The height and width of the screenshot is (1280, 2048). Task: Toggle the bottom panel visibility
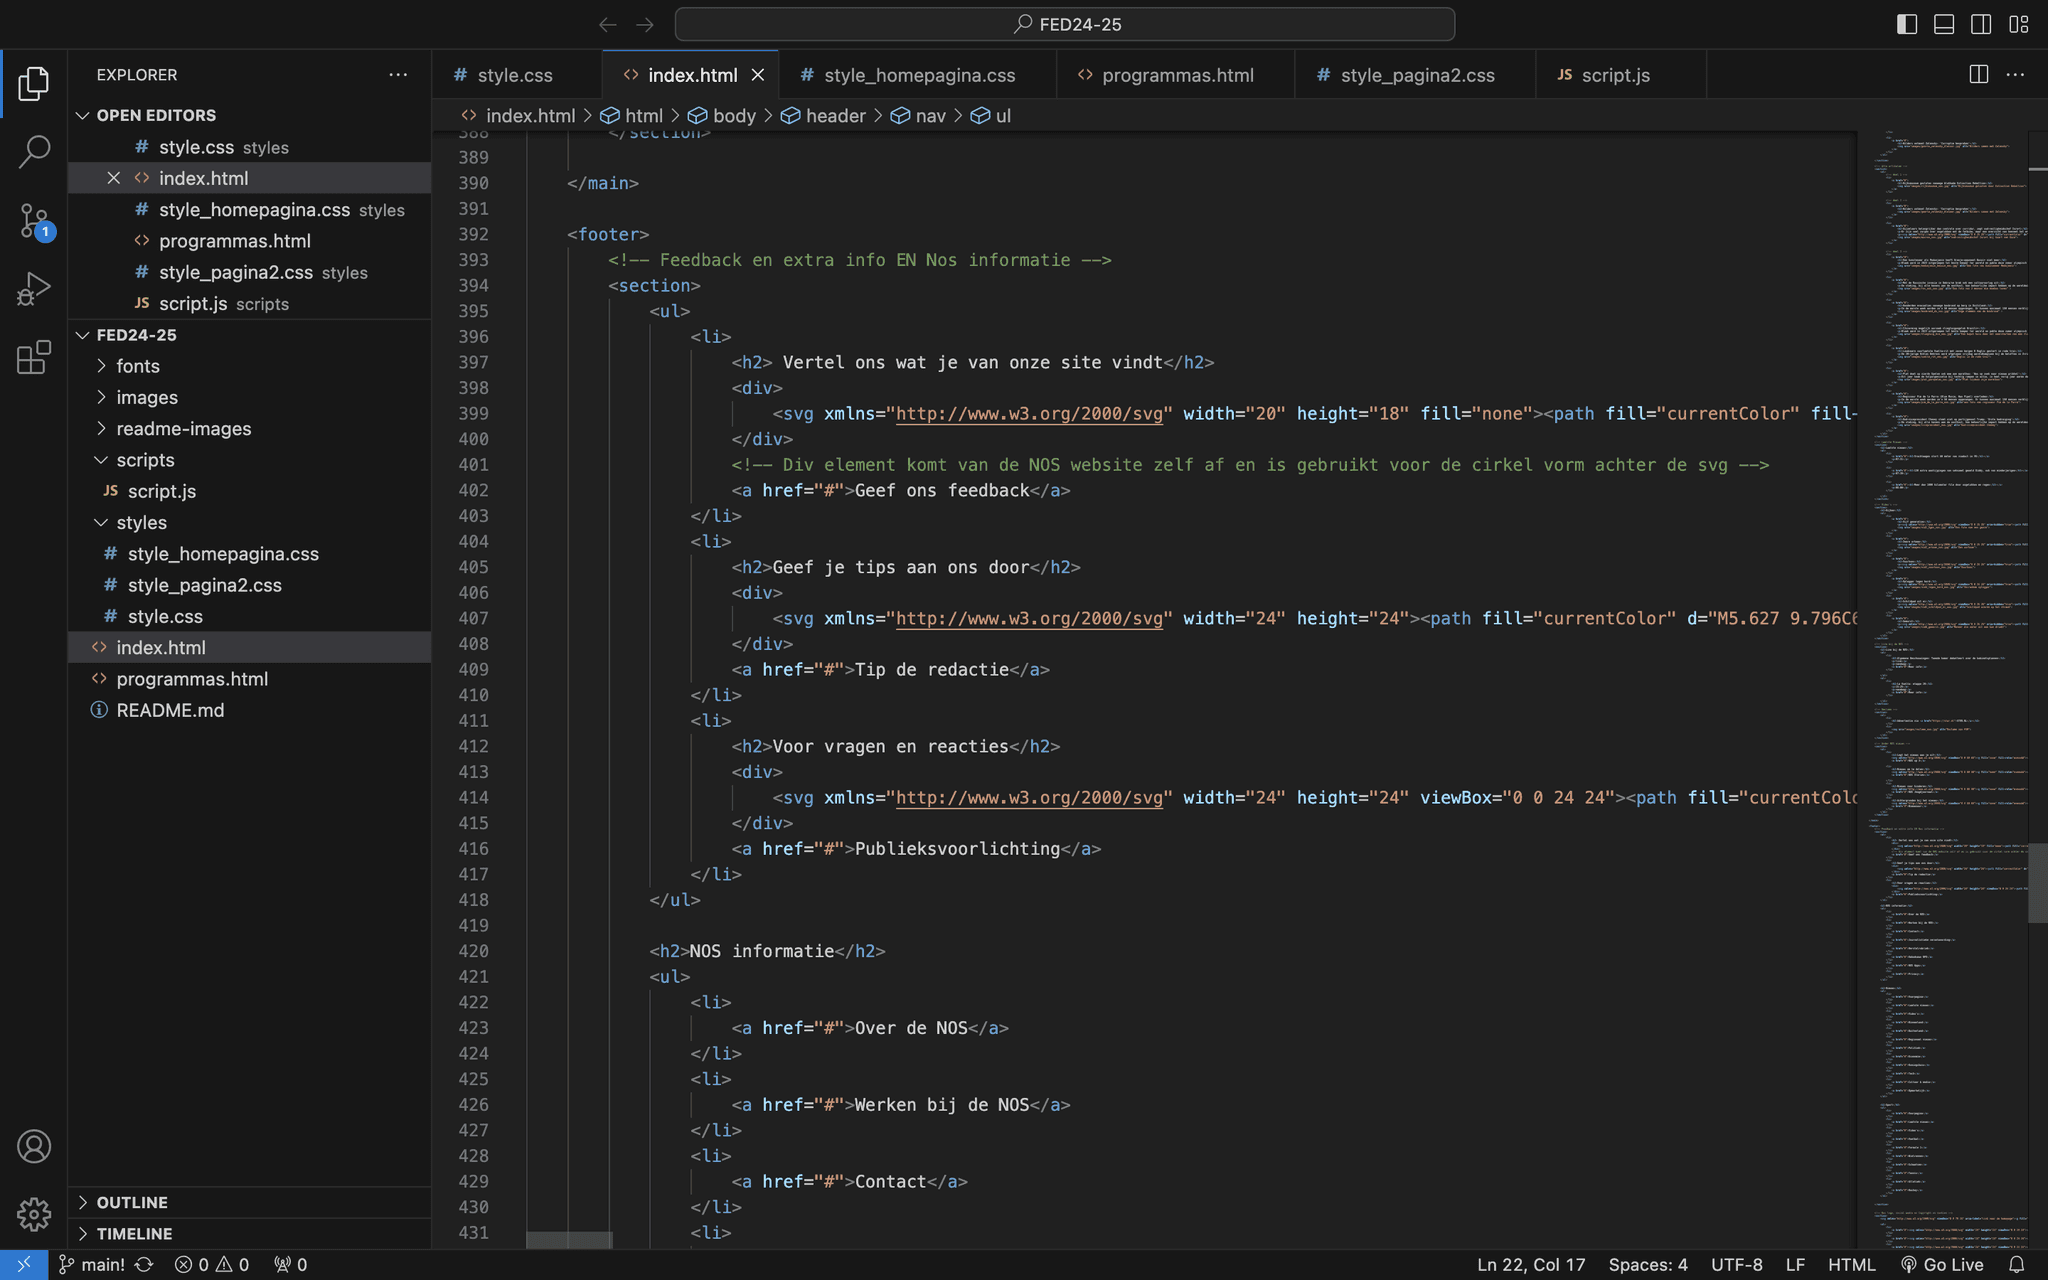tap(1943, 24)
